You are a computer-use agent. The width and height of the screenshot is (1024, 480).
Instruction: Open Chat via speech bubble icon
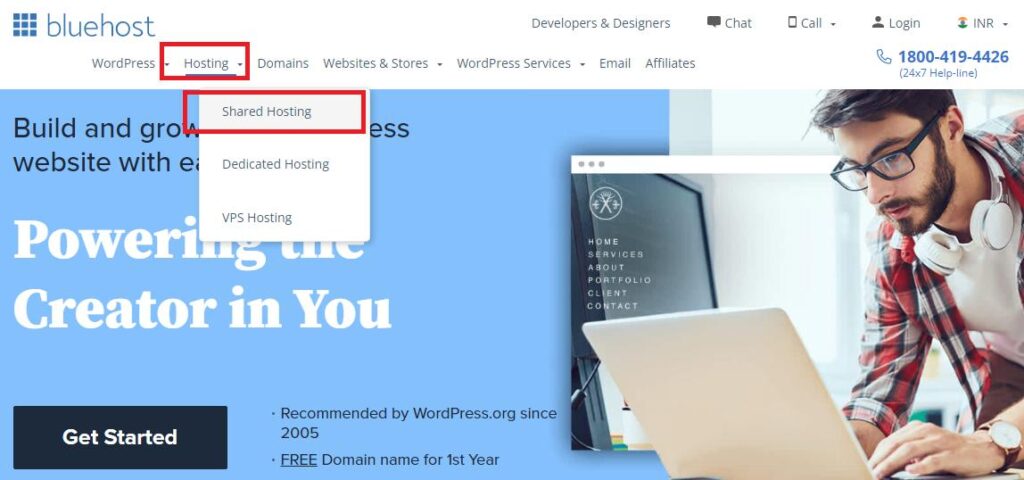point(714,22)
